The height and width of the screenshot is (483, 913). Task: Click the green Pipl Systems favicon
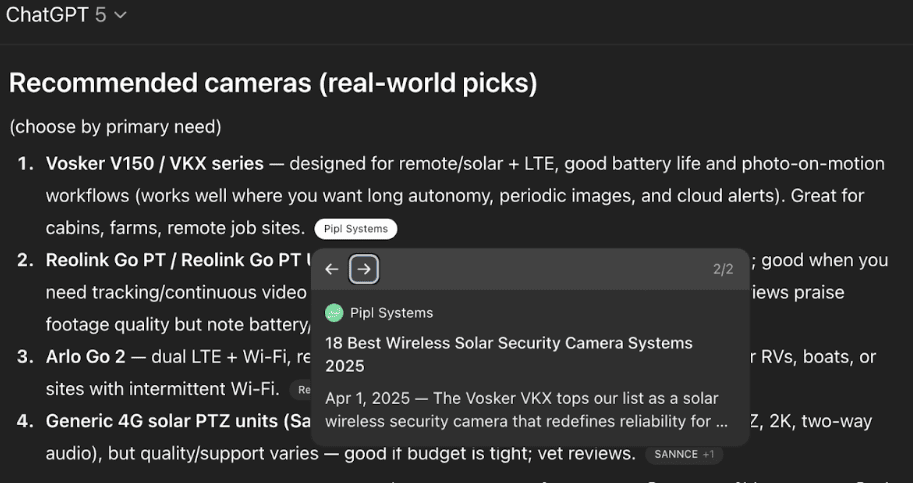pyautogui.click(x=334, y=313)
